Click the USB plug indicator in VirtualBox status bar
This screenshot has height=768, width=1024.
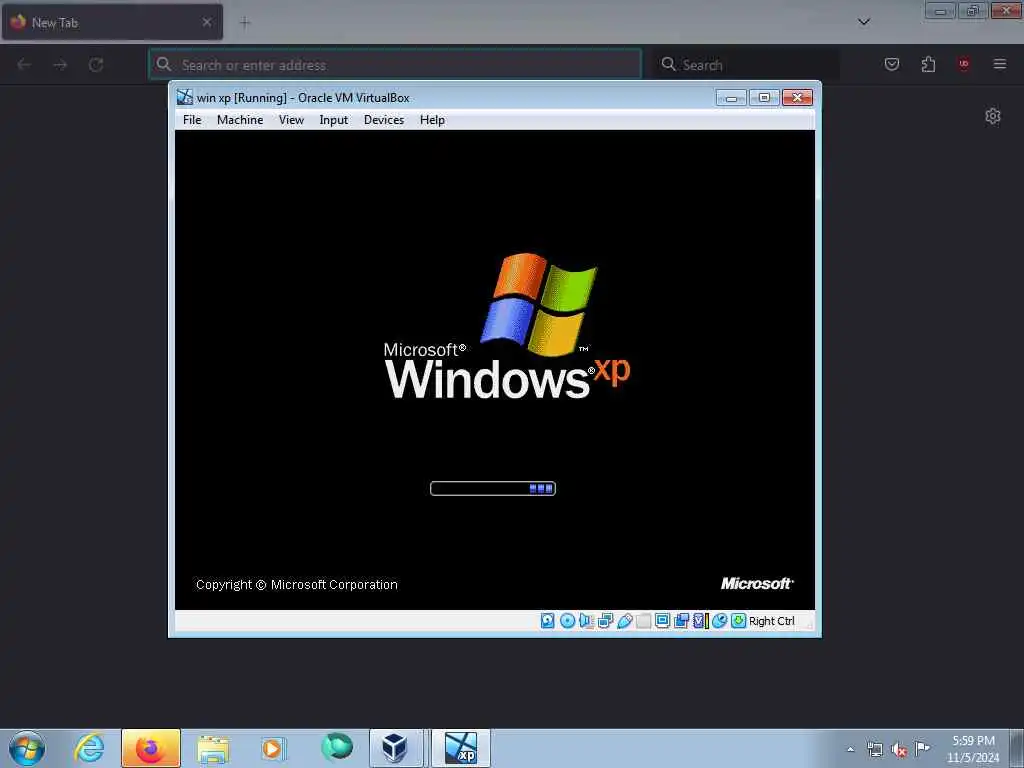coord(624,620)
